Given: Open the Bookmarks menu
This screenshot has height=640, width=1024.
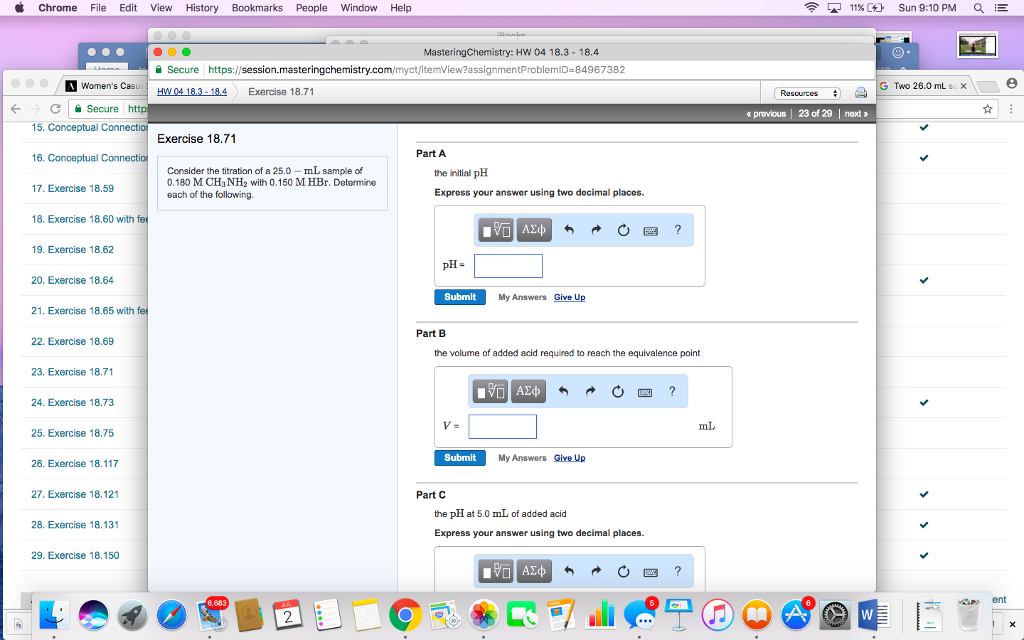Looking at the screenshot, I should [x=257, y=8].
